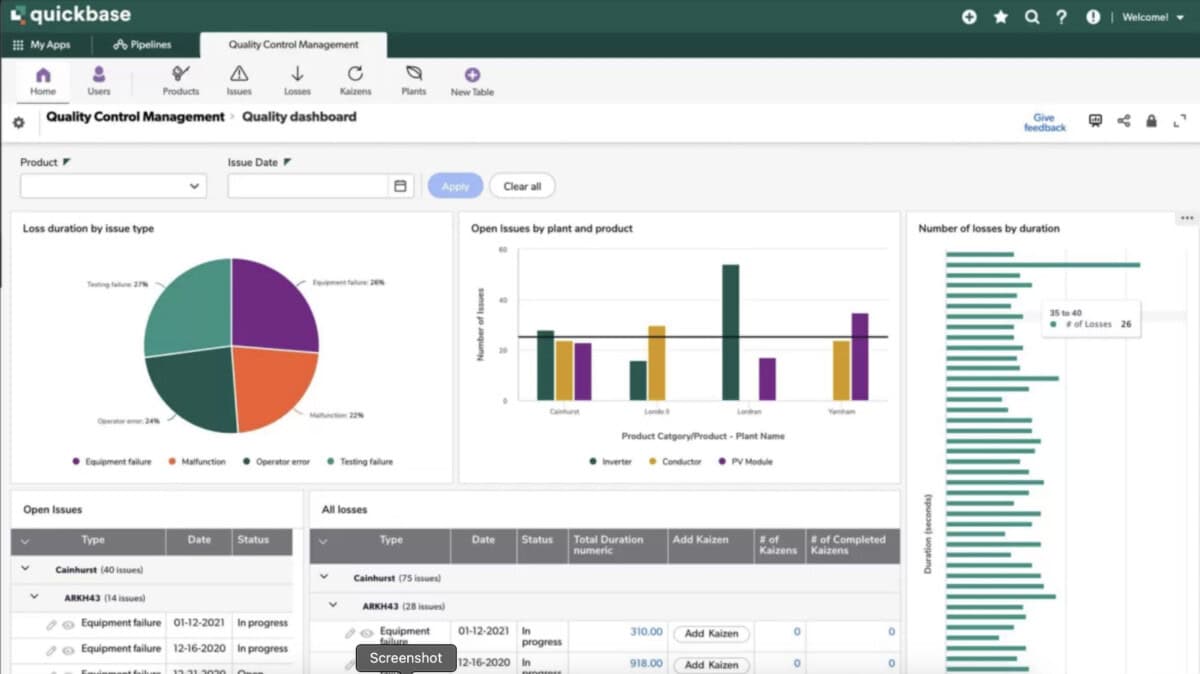Click the New Table plus icon

pyautogui.click(x=472, y=75)
